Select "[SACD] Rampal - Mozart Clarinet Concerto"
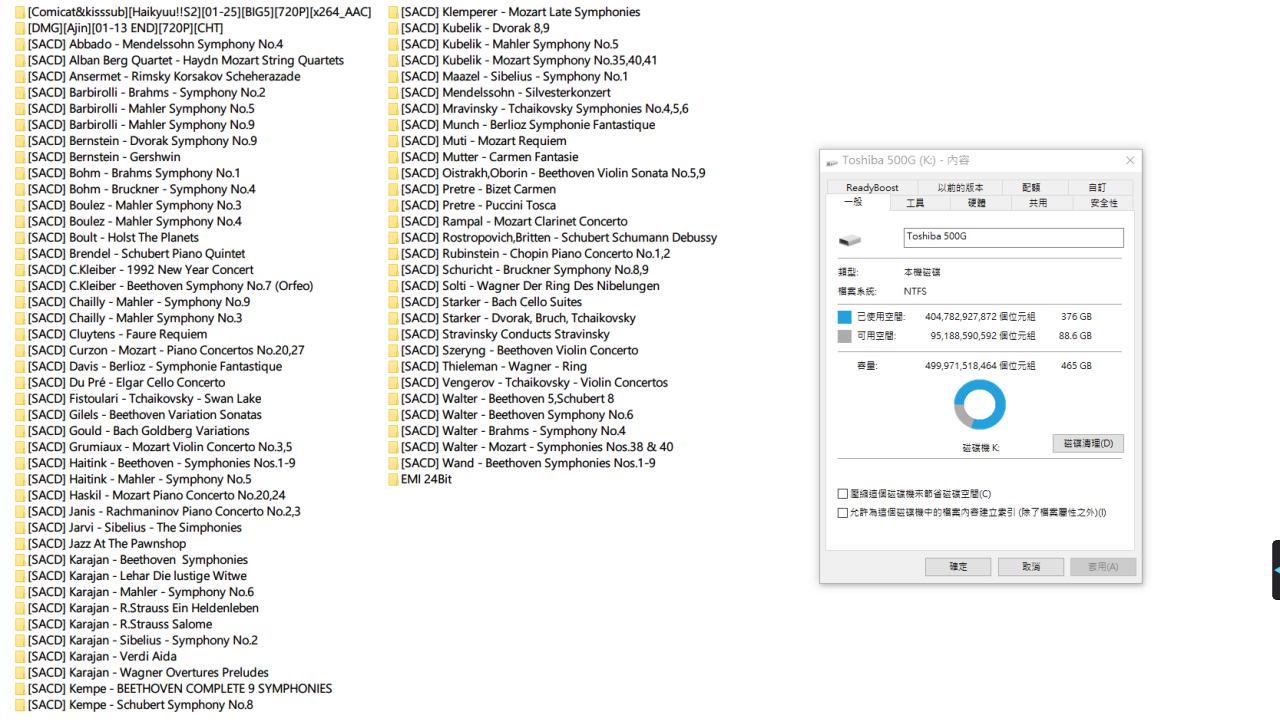This screenshot has height=725, width=1280. click(x=515, y=222)
